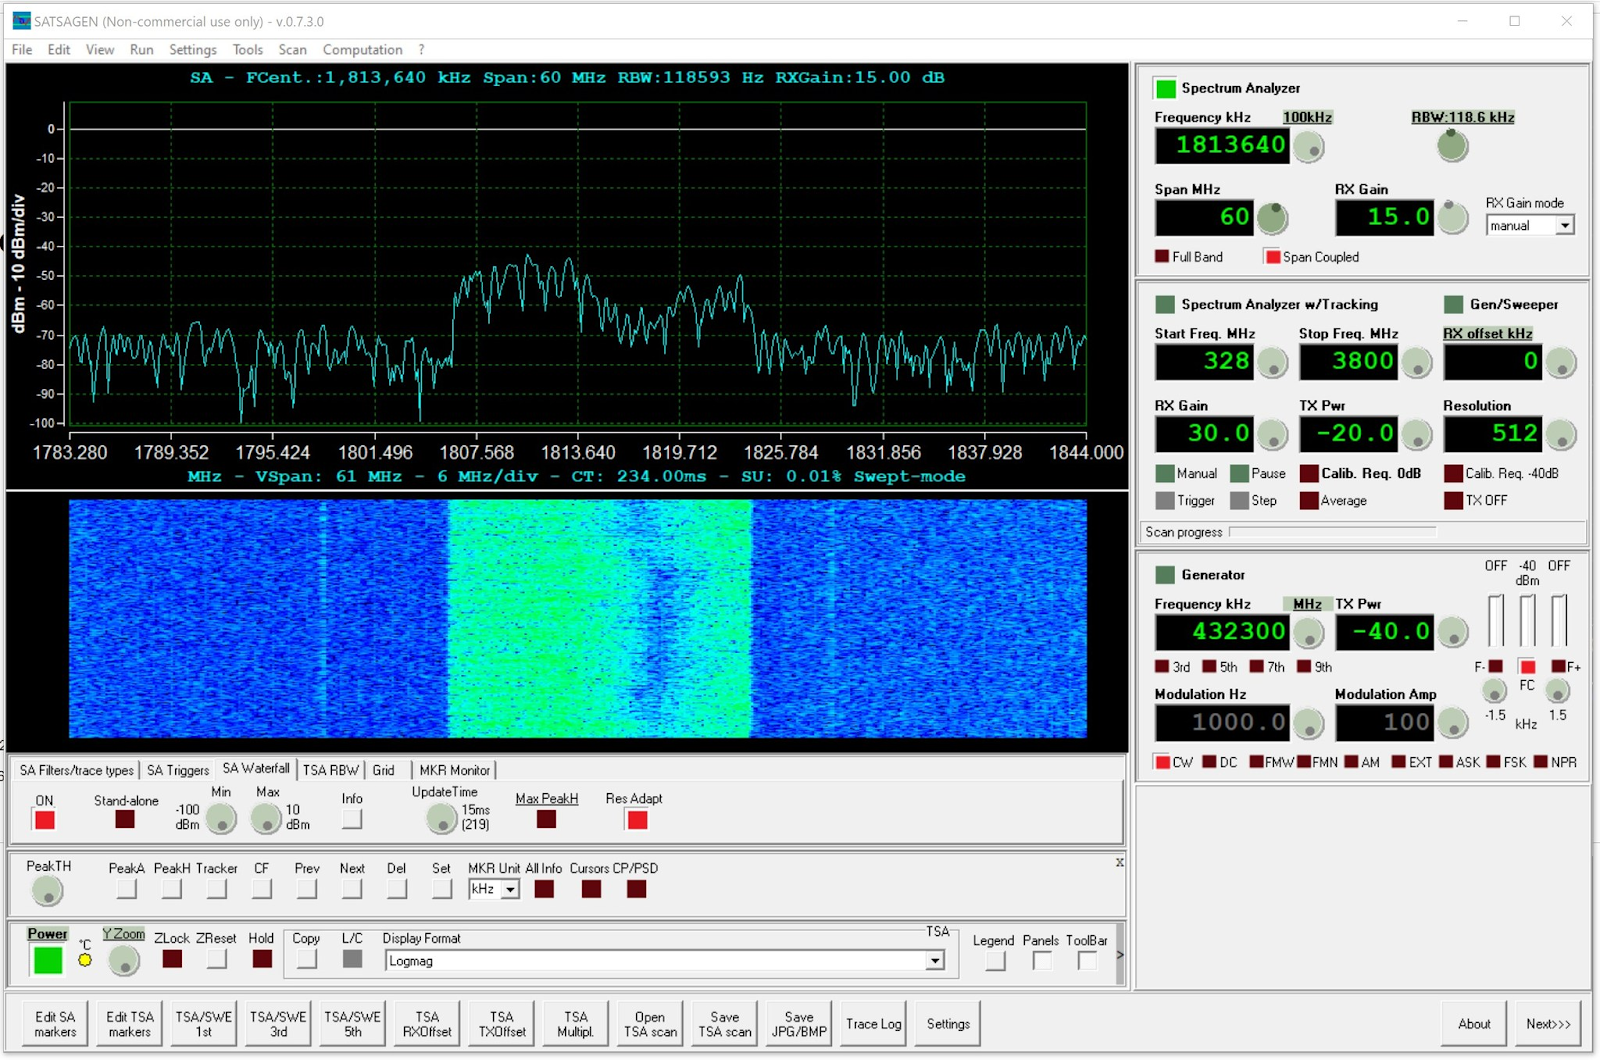Switch to the MKR Monitor tab

pos(455,770)
